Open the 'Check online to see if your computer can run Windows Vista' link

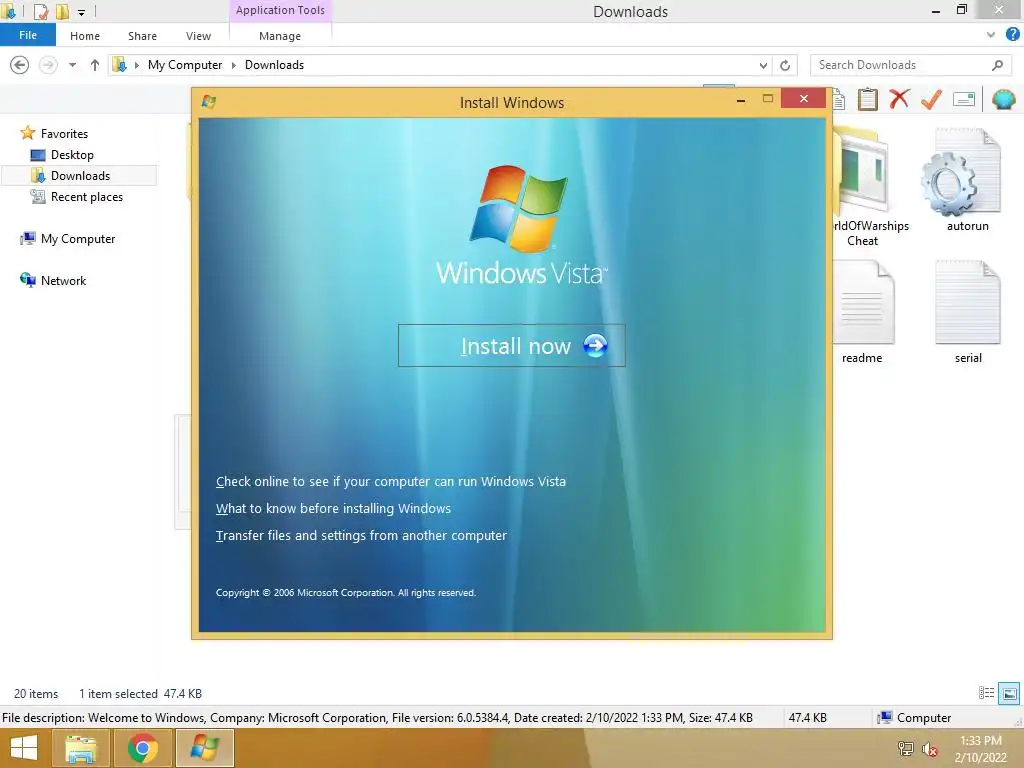(391, 481)
